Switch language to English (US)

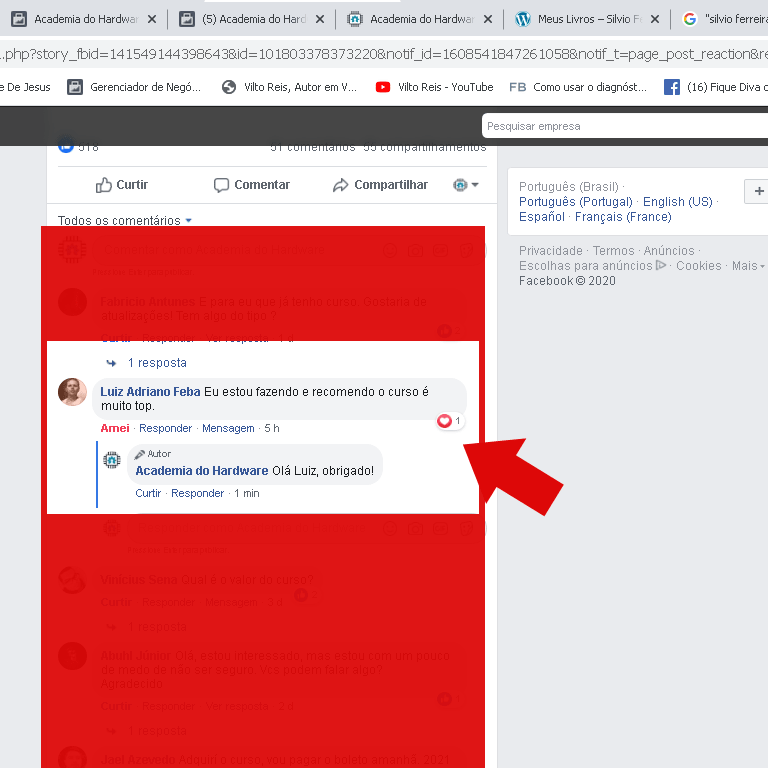[x=677, y=202]
